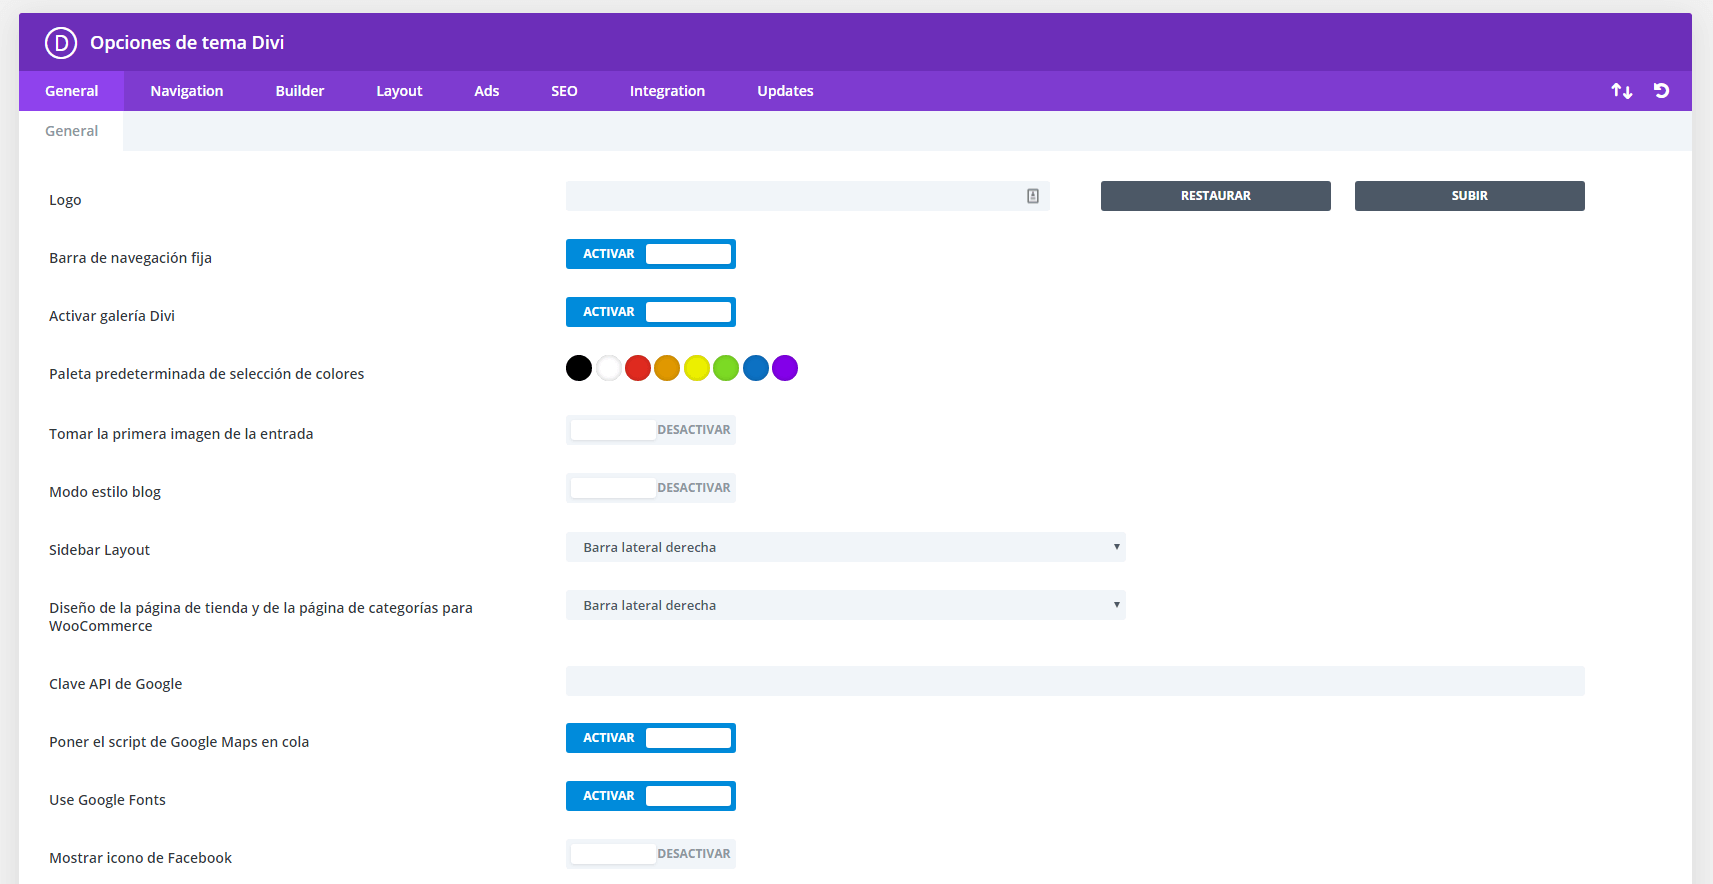Click the small icon inside Logo field

[x=1033, y=196]
